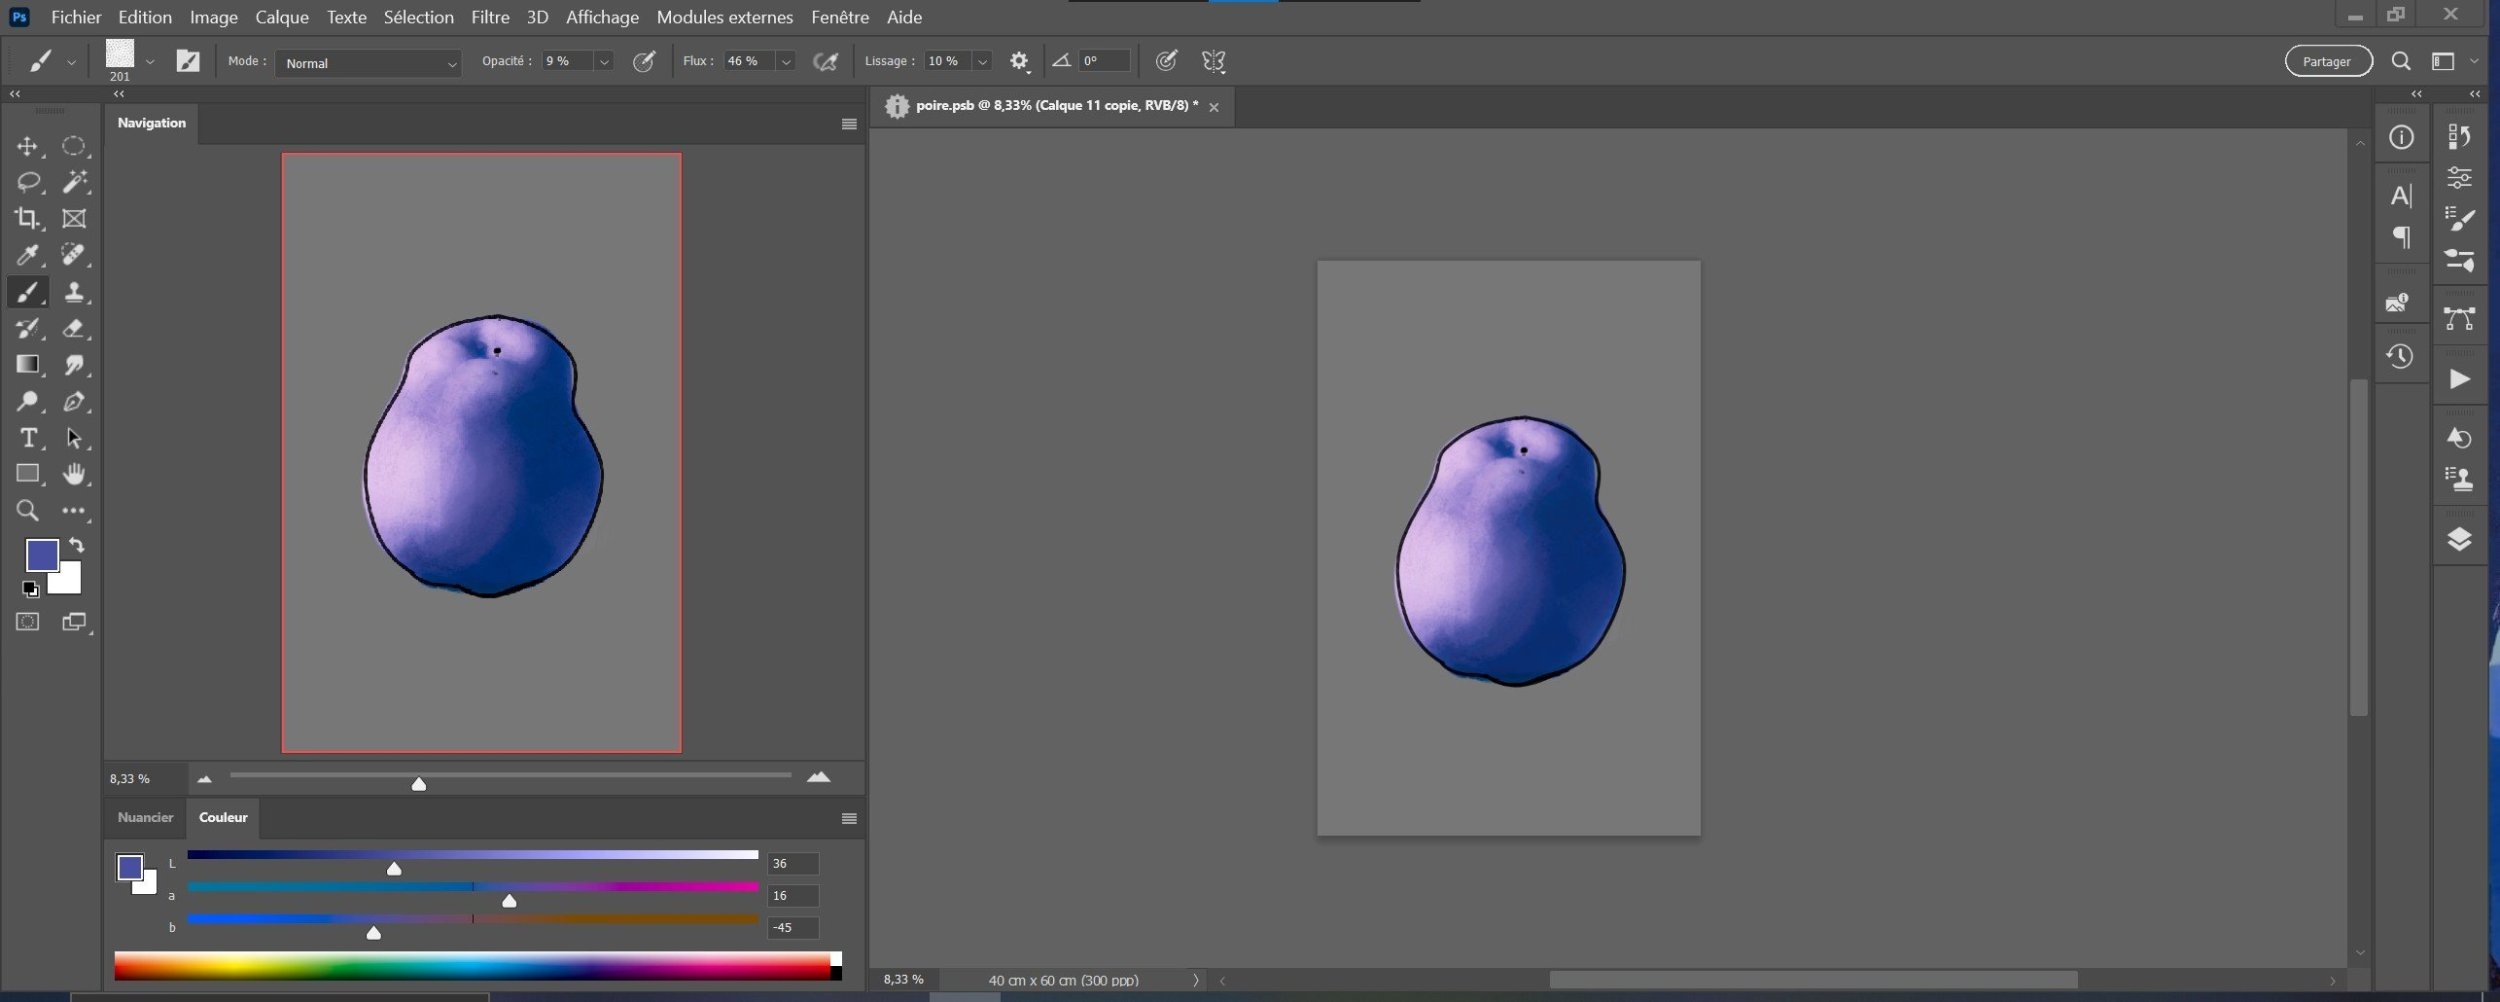Click the foreground color swatch
This screenshot has width=2500, height=1002.
click(42, 555)
